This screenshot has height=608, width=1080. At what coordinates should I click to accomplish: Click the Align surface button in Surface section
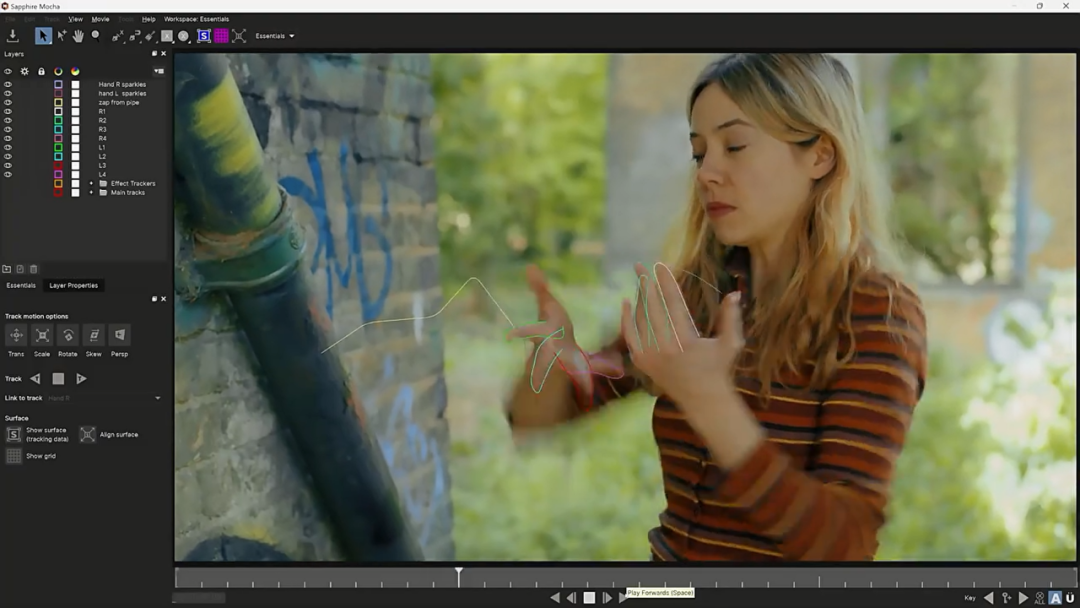(x=87, y=434)
